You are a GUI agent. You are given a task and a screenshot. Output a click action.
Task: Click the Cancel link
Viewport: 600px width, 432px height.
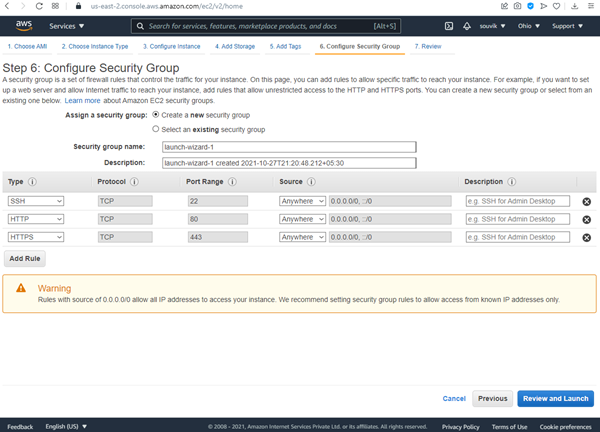(x=454, y=398)
